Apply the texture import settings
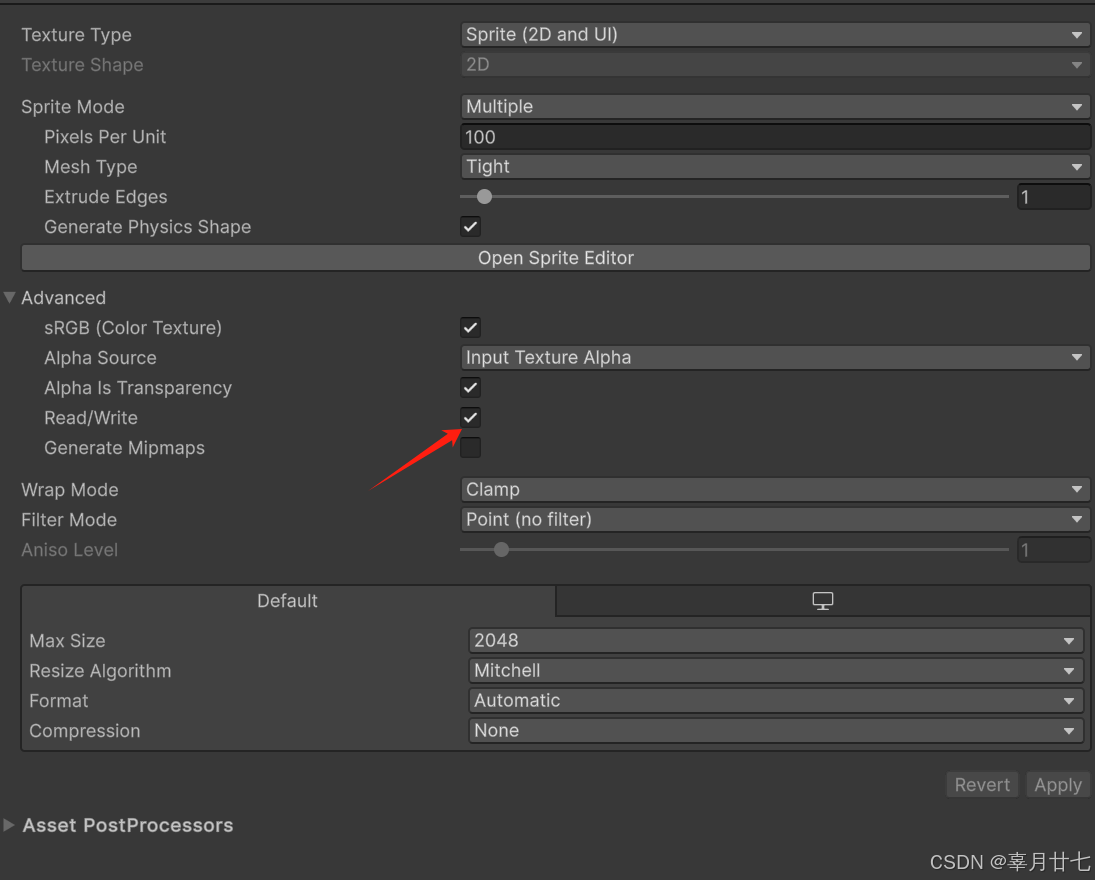The height and width of the screenshot is (880, 1095). (x=1057, y=784)
